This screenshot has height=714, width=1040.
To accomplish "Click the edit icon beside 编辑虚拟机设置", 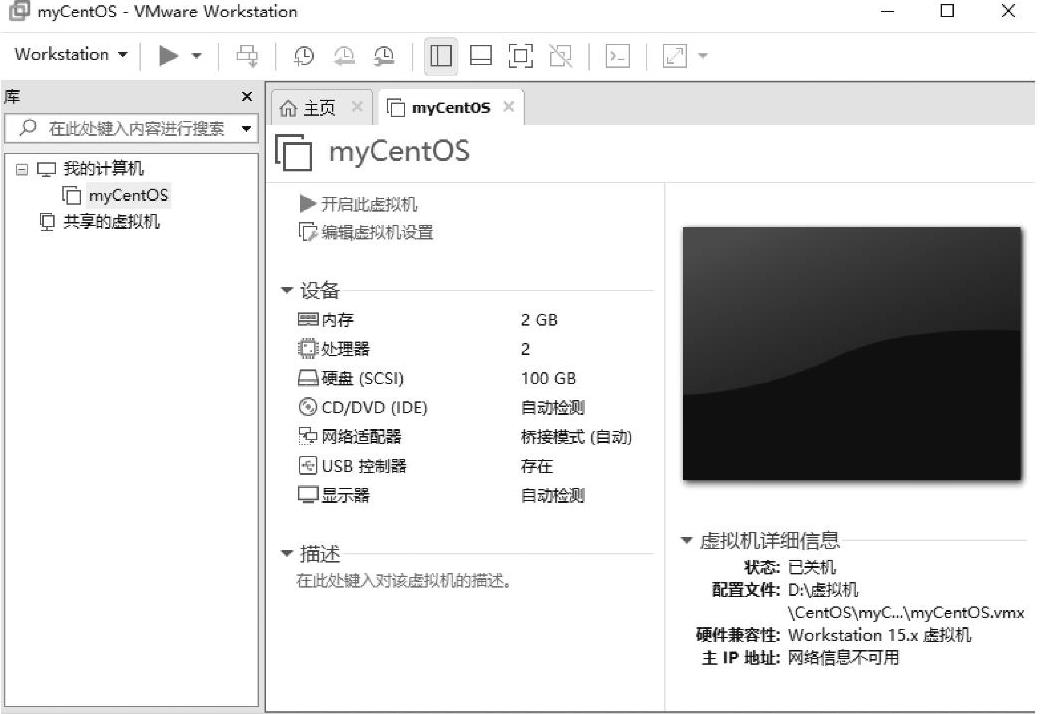I will [308, 232].
